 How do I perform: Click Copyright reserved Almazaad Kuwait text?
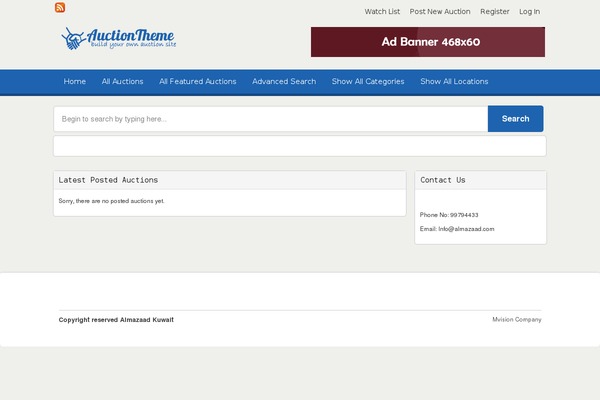click(x=116, y=320)
